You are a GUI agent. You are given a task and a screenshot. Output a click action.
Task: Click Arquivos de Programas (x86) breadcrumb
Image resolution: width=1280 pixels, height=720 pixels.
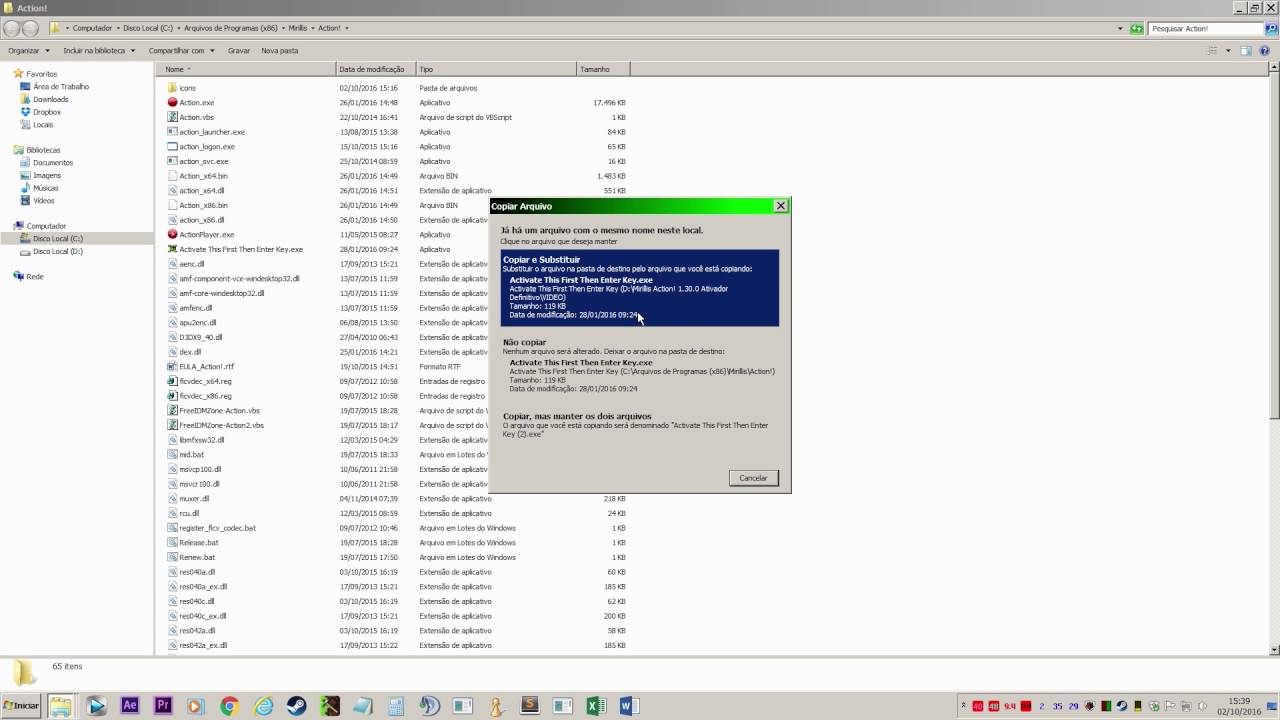coord(231,28)
